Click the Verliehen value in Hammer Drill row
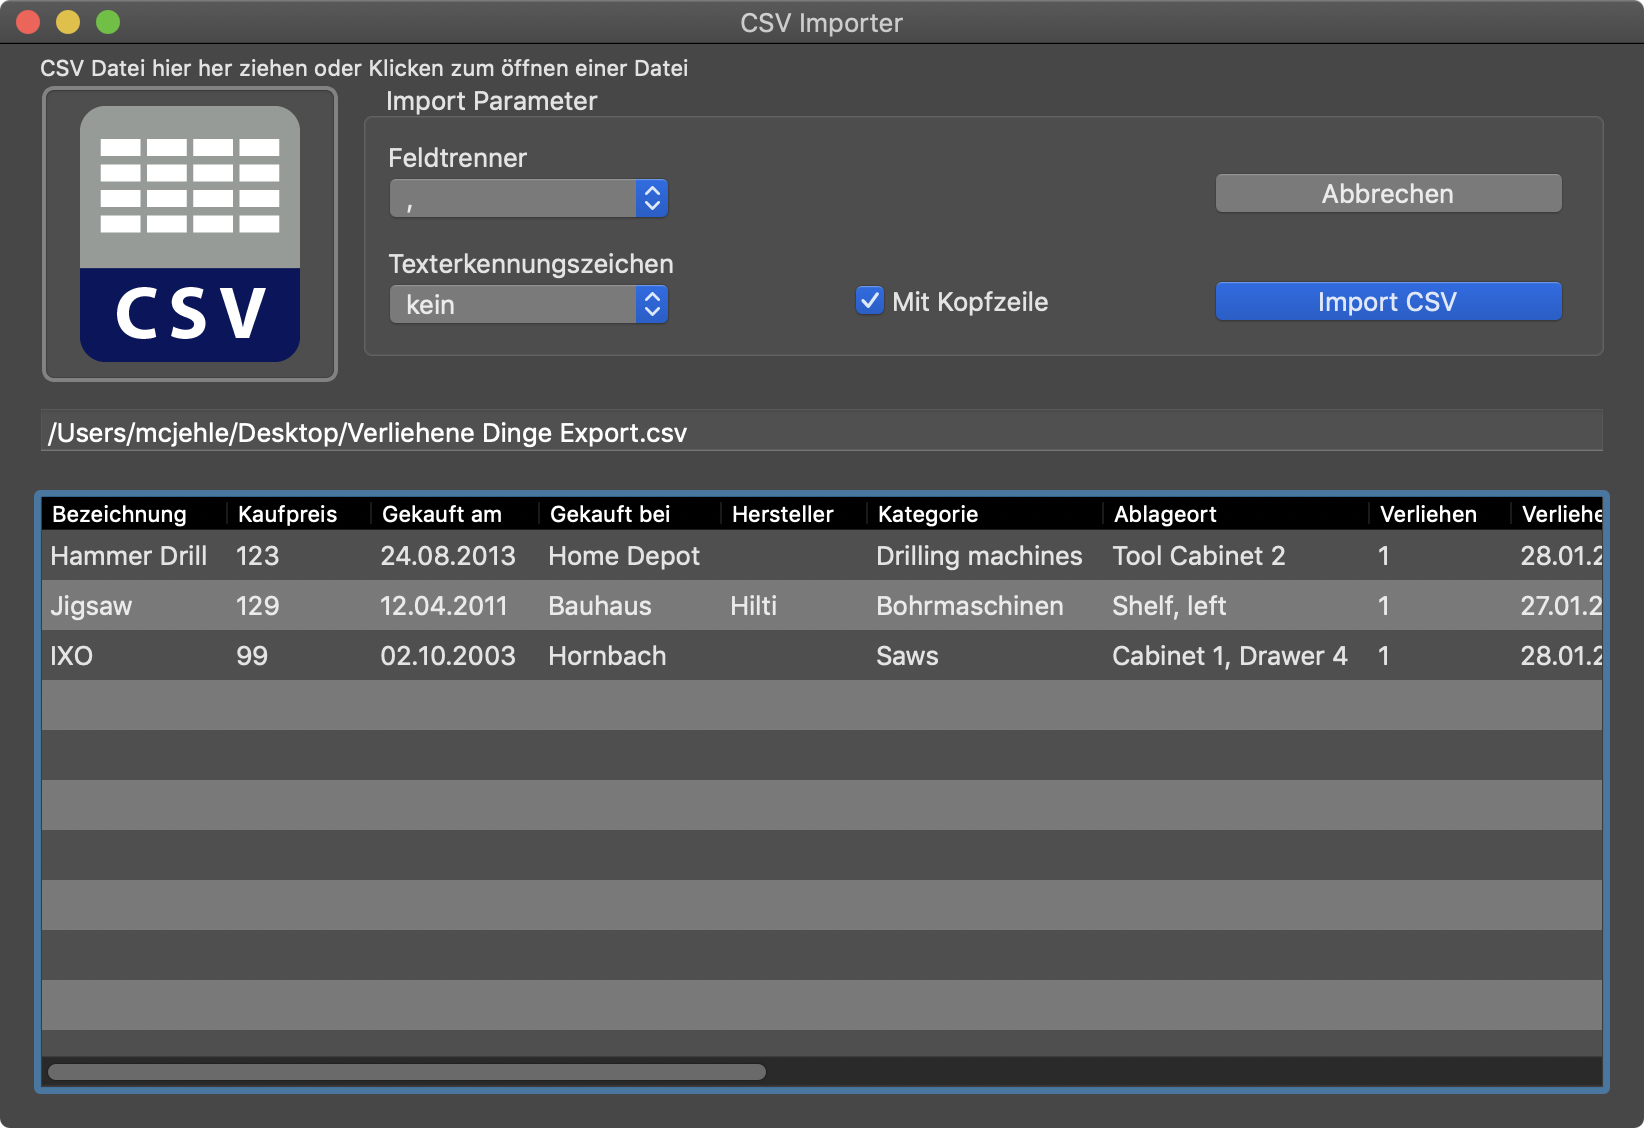Viewport: 1644px width, 1128px height. 1384,556
